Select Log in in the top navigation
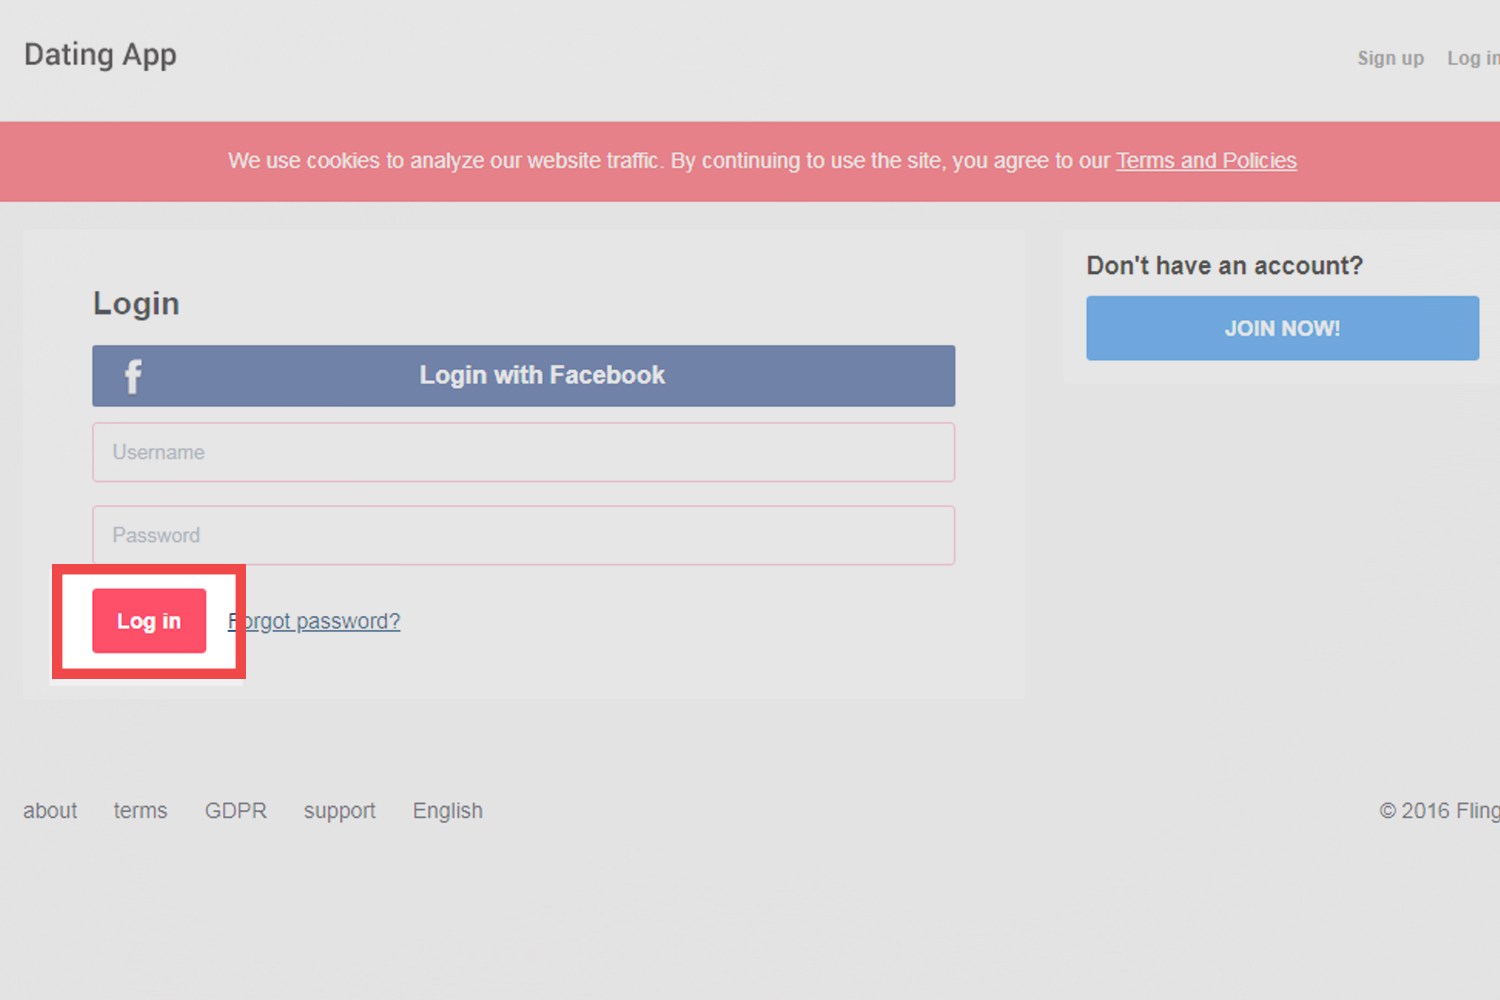1500x1000 pixels. tap(1472, 58)
